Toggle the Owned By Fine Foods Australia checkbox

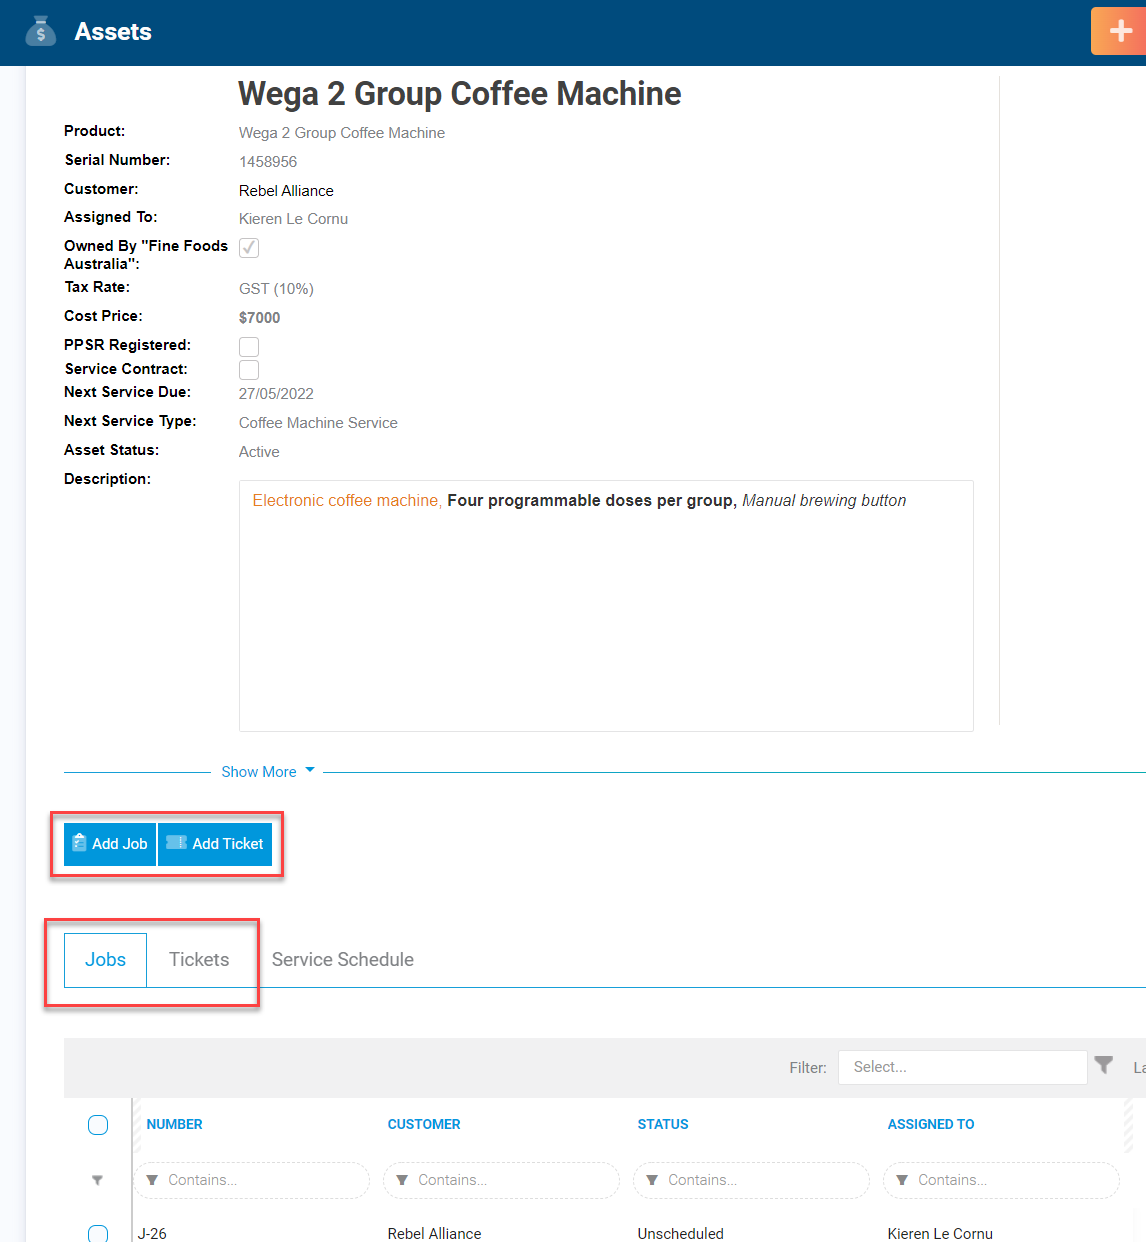[249, 248]
